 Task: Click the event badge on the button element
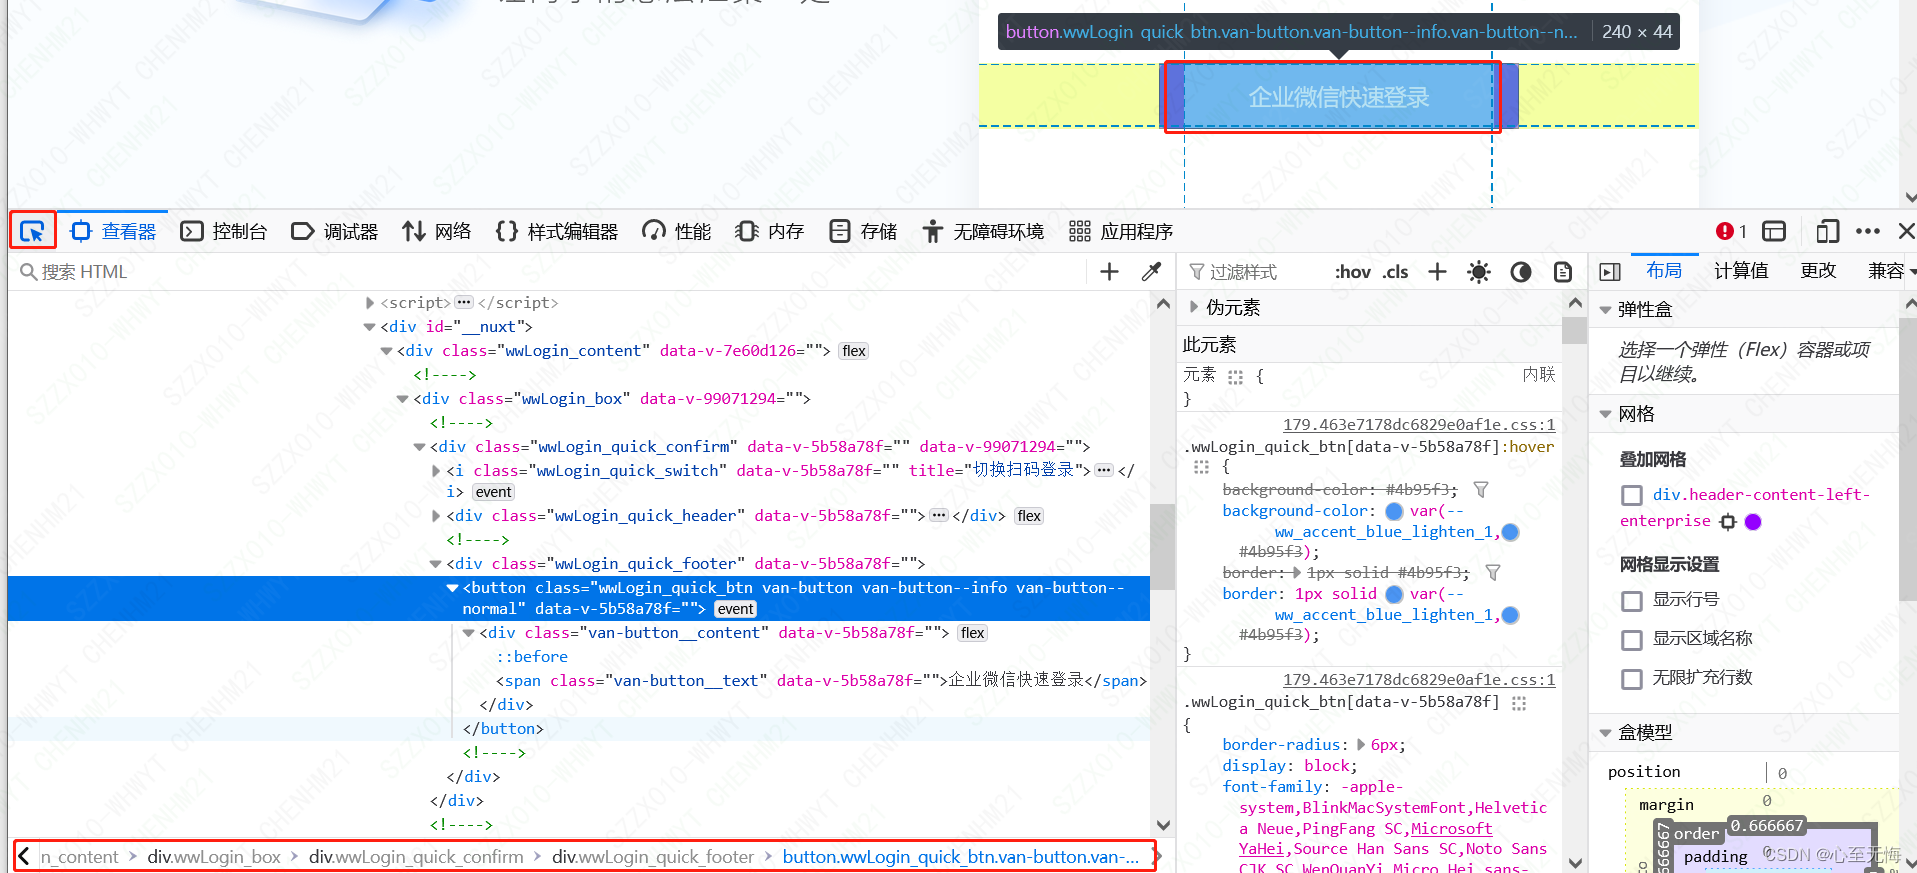pos(735,609)
